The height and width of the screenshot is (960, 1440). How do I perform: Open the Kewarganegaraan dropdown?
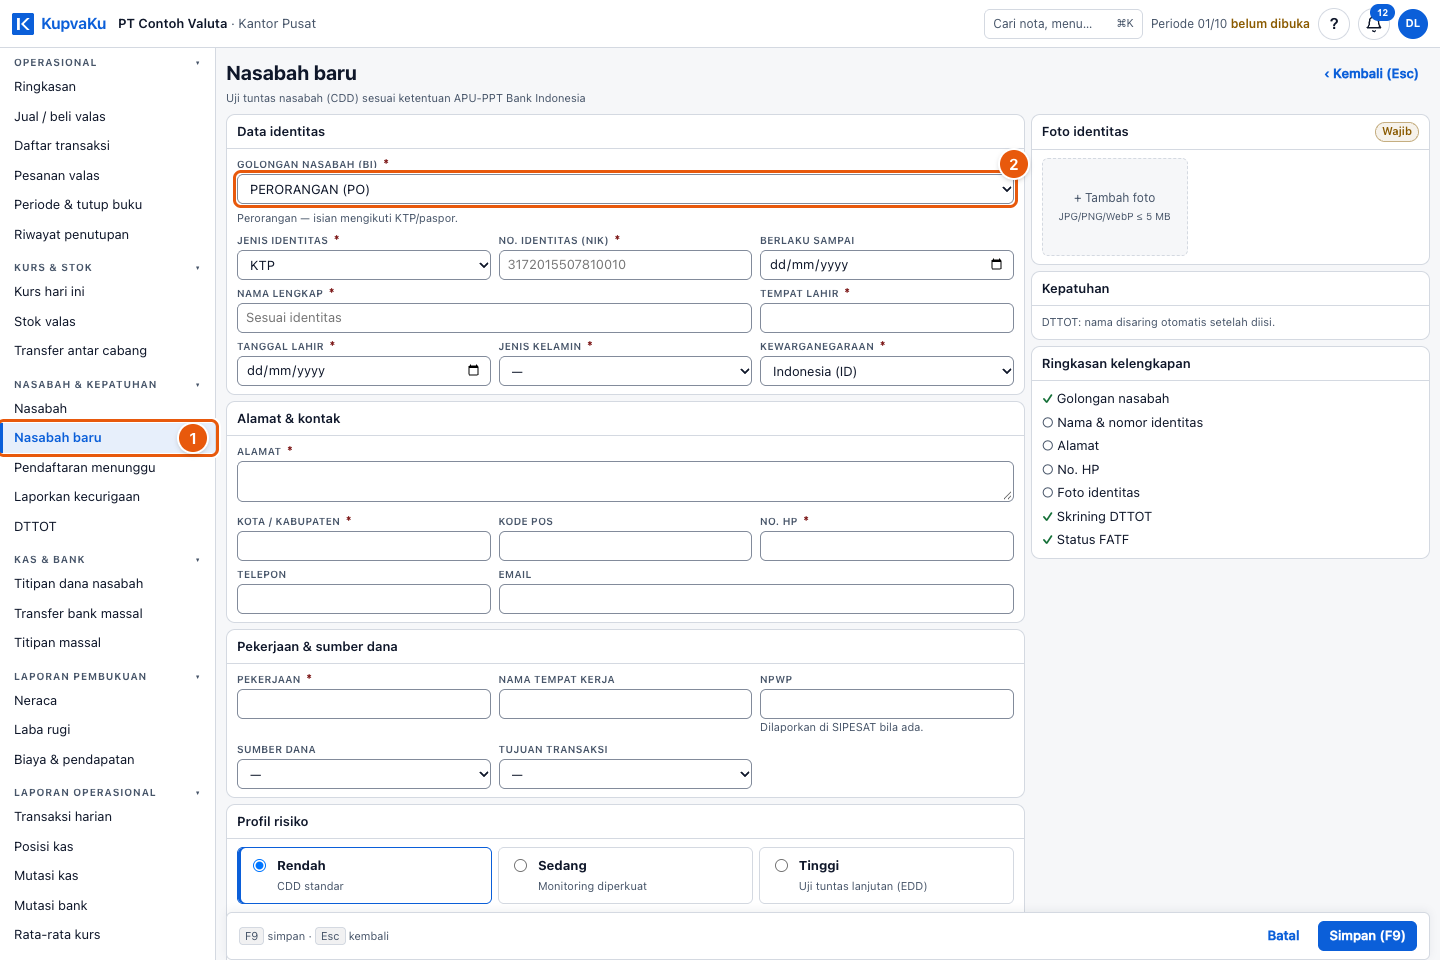tap(887, 371)
